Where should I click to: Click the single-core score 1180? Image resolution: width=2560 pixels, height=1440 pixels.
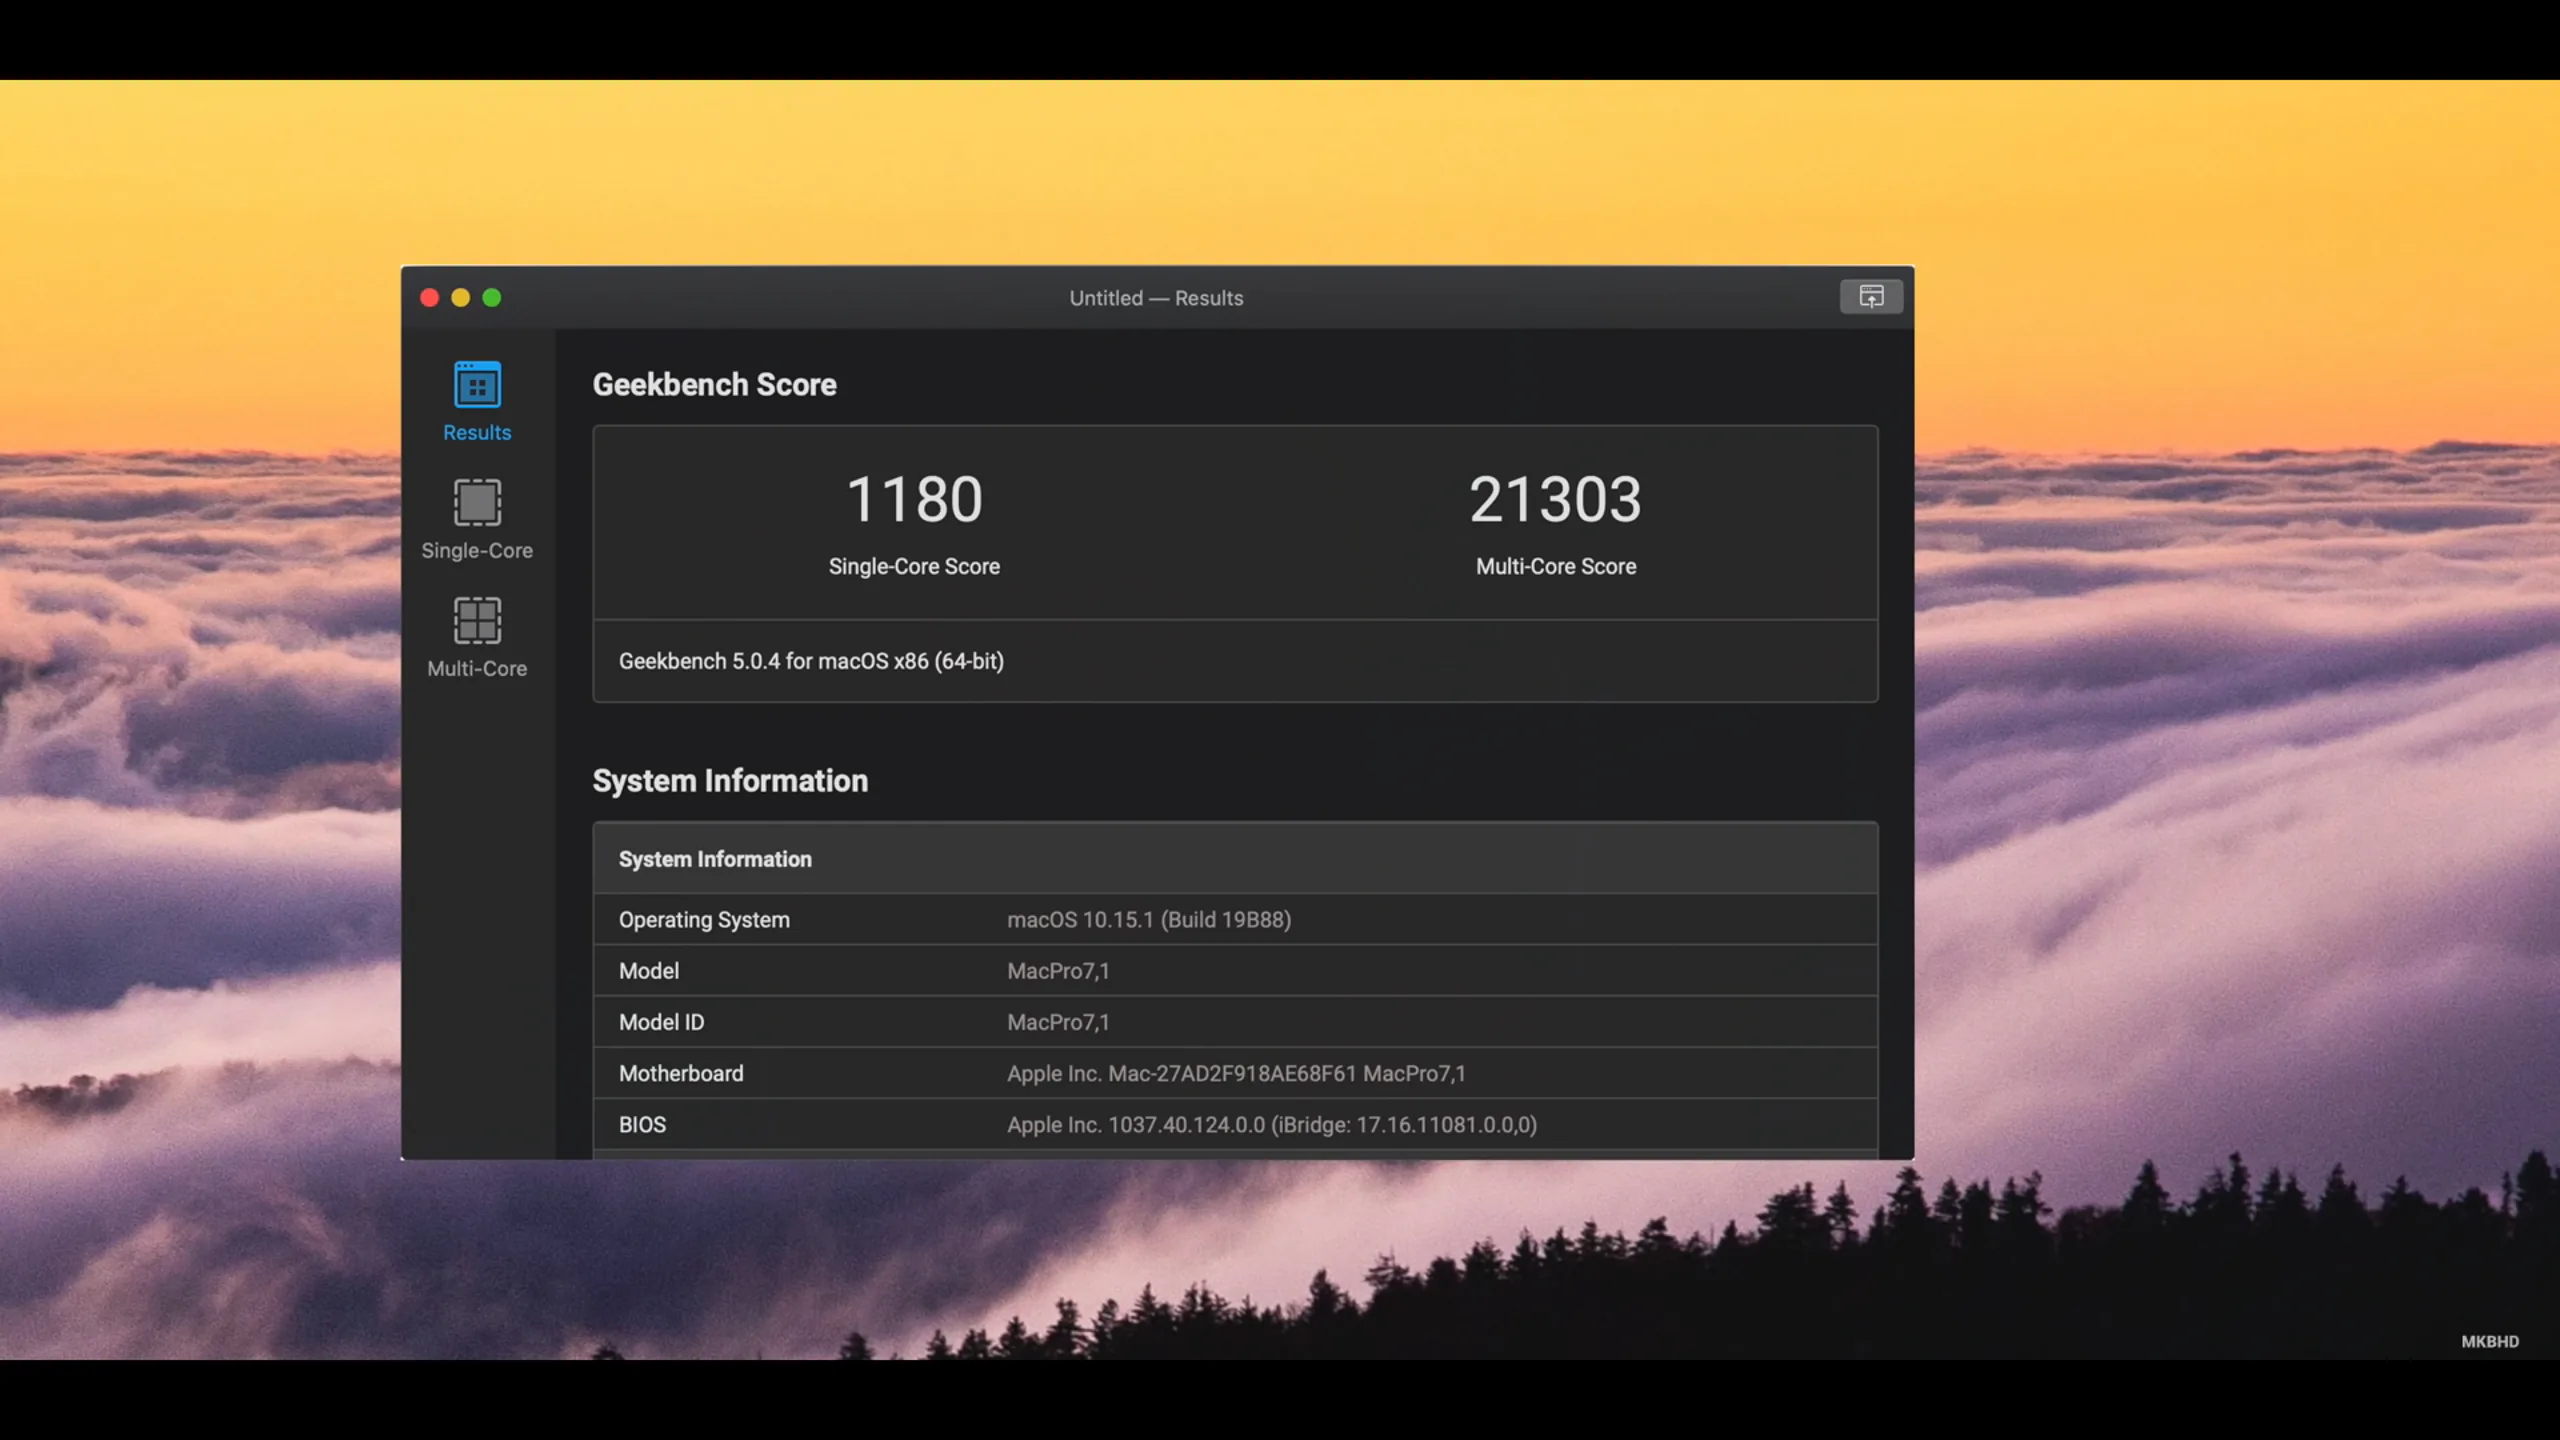pyautogui.click(x=914, y=500)
